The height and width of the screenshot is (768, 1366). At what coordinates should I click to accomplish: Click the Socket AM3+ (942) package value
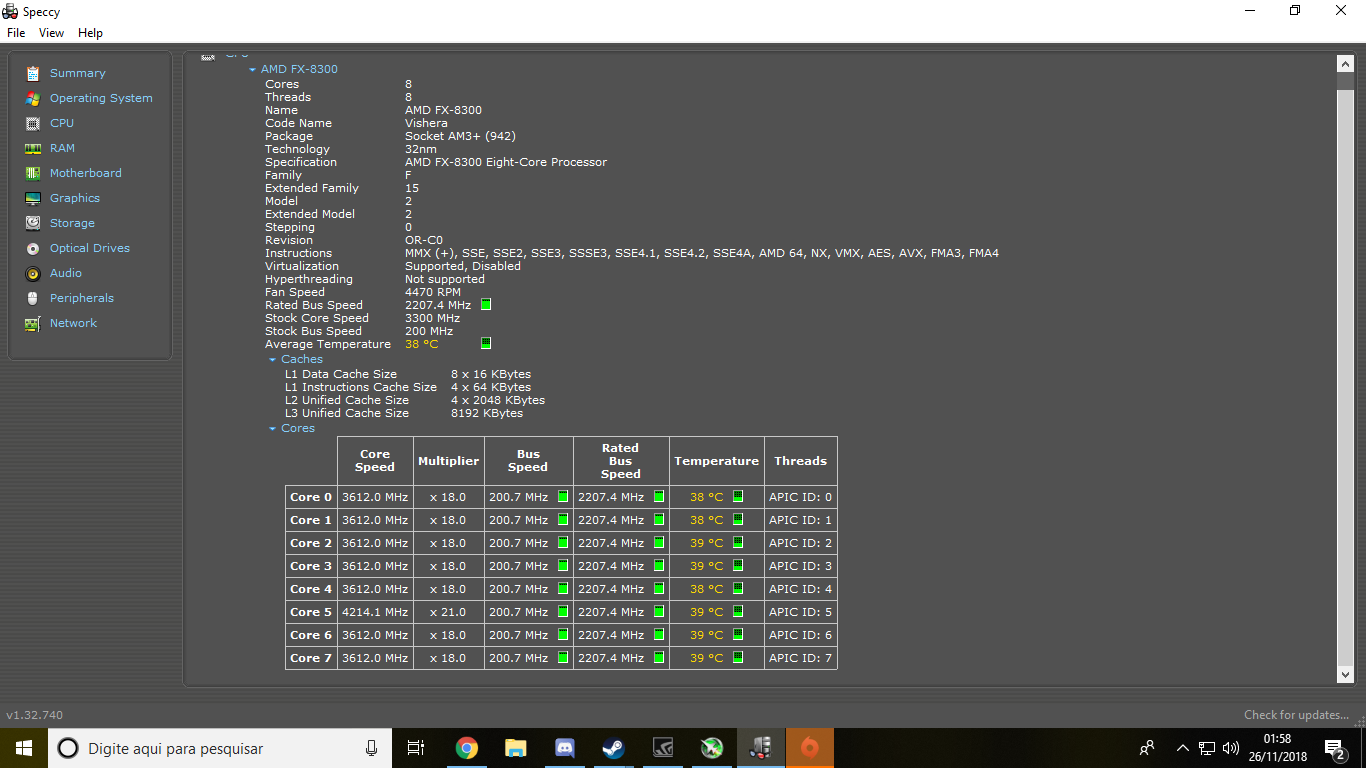pos(460,136)
